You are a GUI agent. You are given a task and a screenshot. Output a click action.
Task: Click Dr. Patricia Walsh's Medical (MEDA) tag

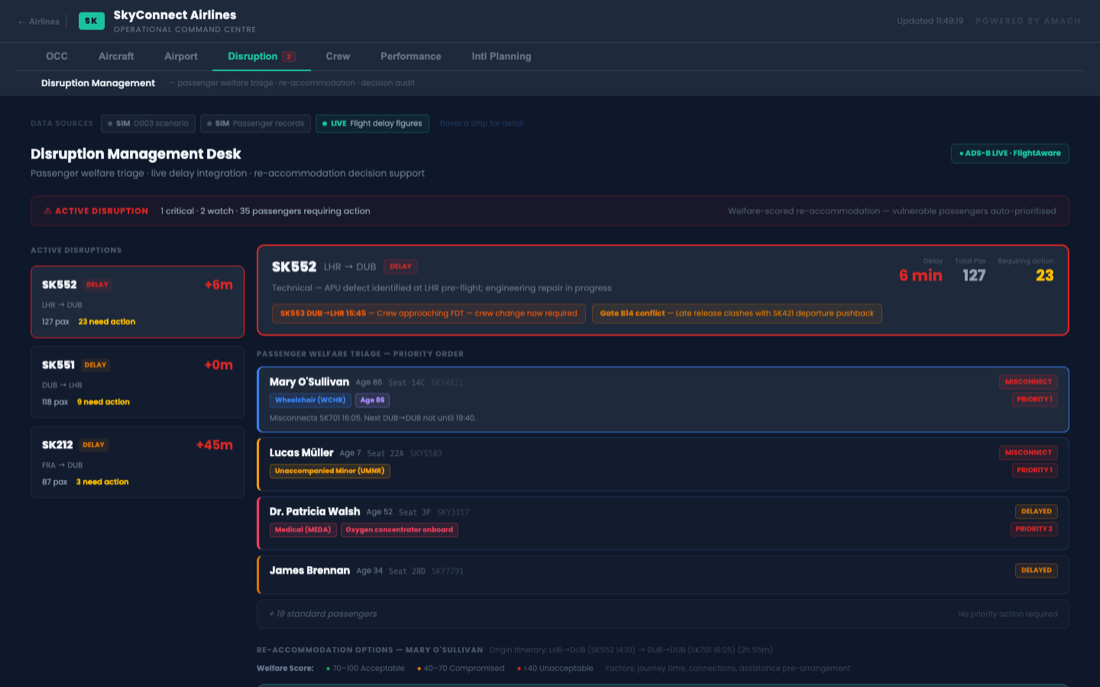(x=303, y=530)
